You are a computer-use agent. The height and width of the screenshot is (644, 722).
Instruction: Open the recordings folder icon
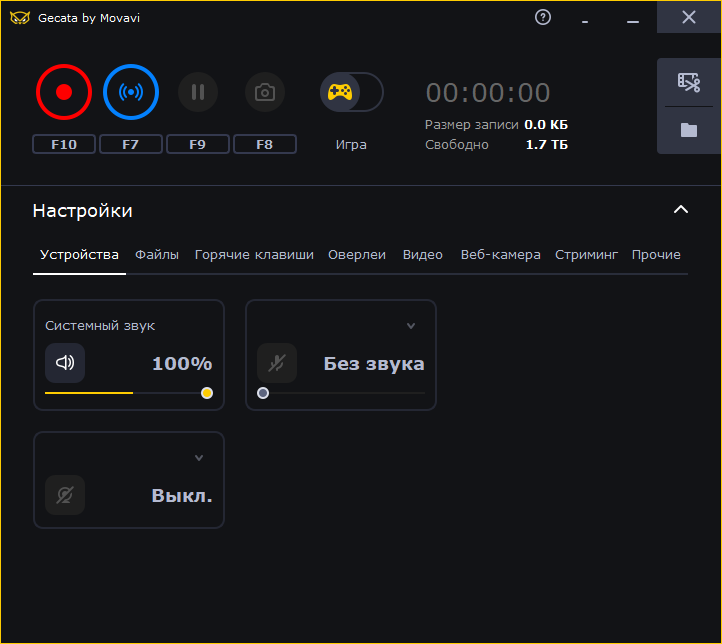click(x=688, y=130)
